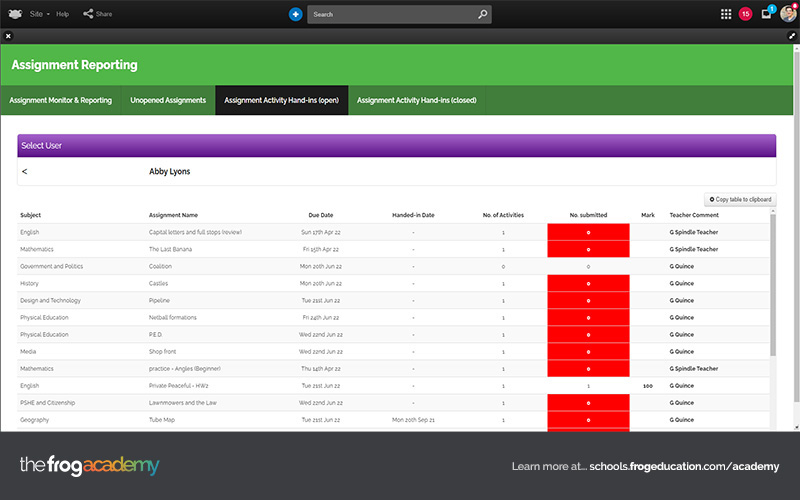Select the 'Tube Map' assignment
Viewport: 800px width, 500px height.
pos(162,420)
